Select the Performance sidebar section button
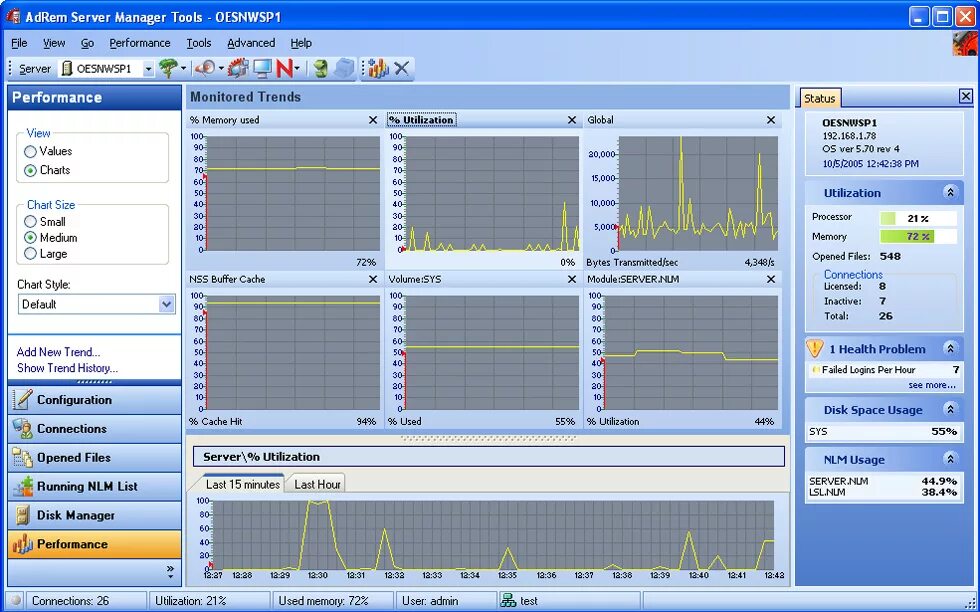 pyautogui.click(x=94, y=544)
